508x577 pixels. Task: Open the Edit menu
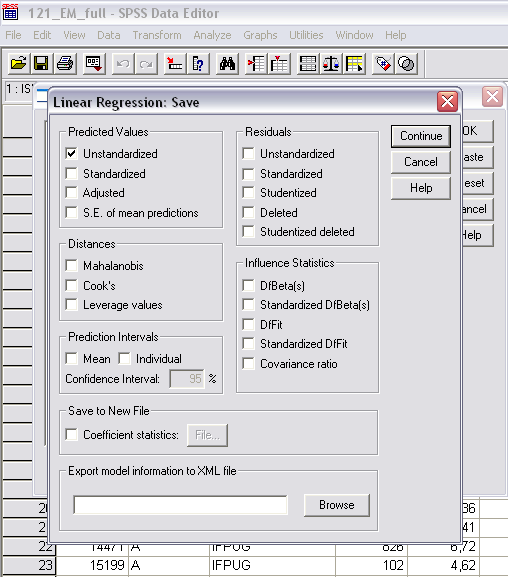pyautogui.click(x=42, y=35)
